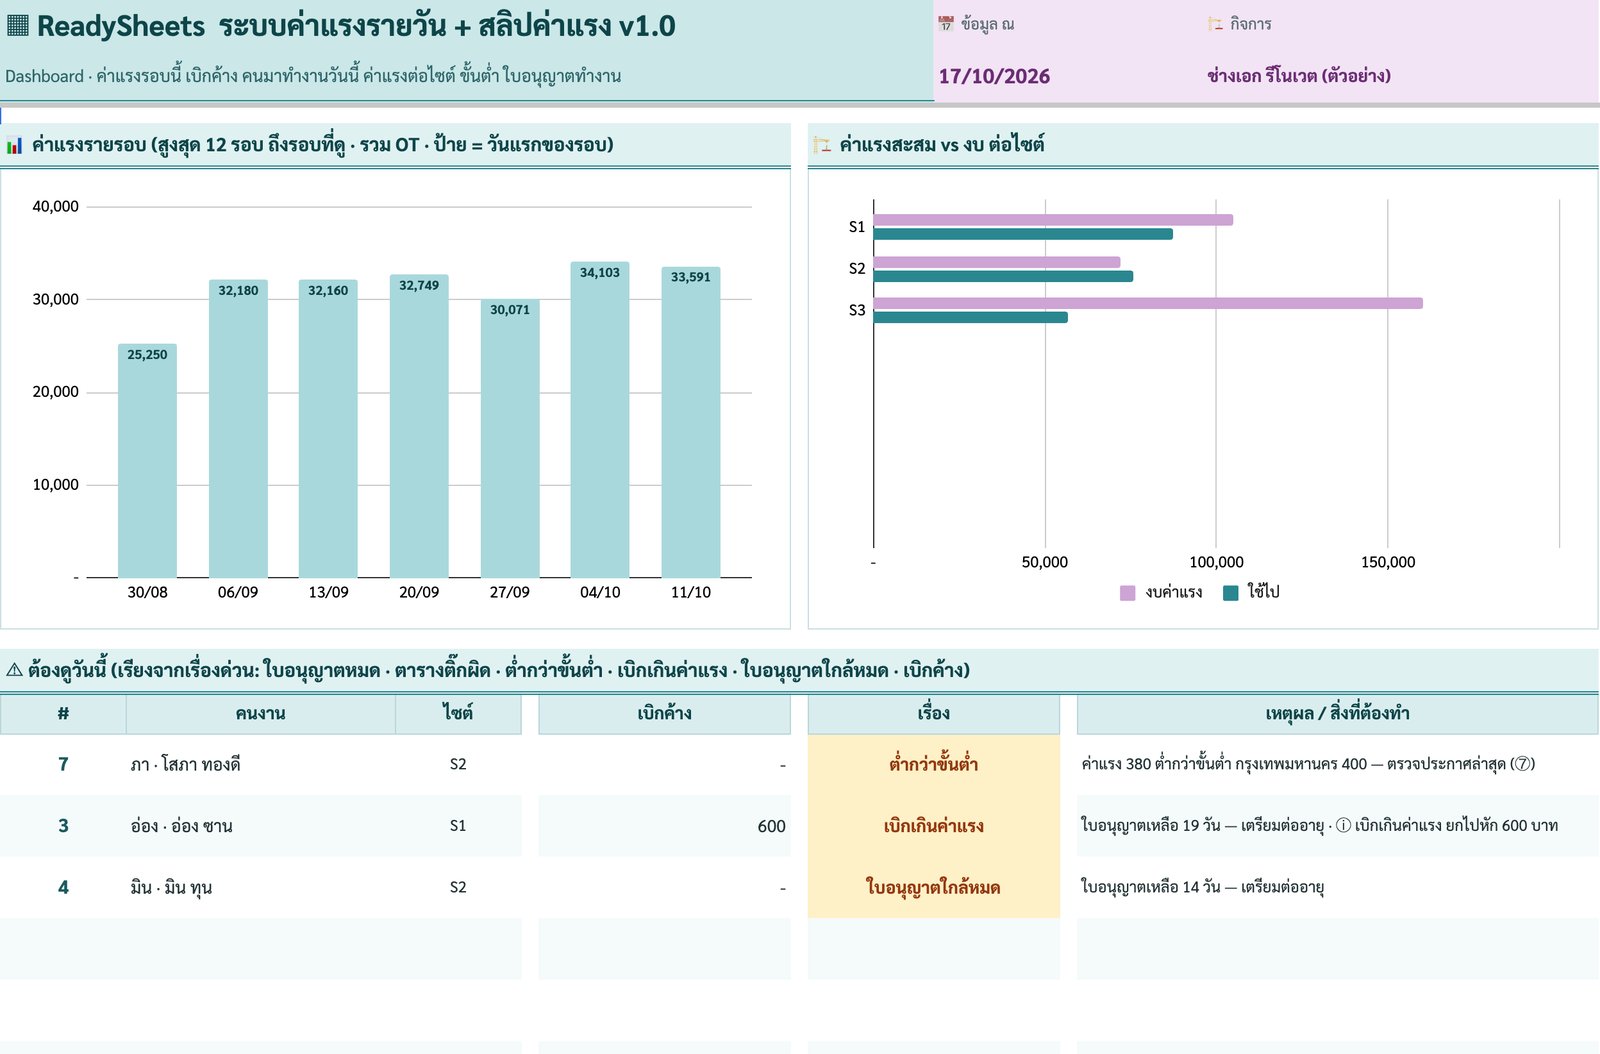Click the S1 purple budget bar
Viewport: 1600px width, 1054px height.
click(x=1053, y=220)
